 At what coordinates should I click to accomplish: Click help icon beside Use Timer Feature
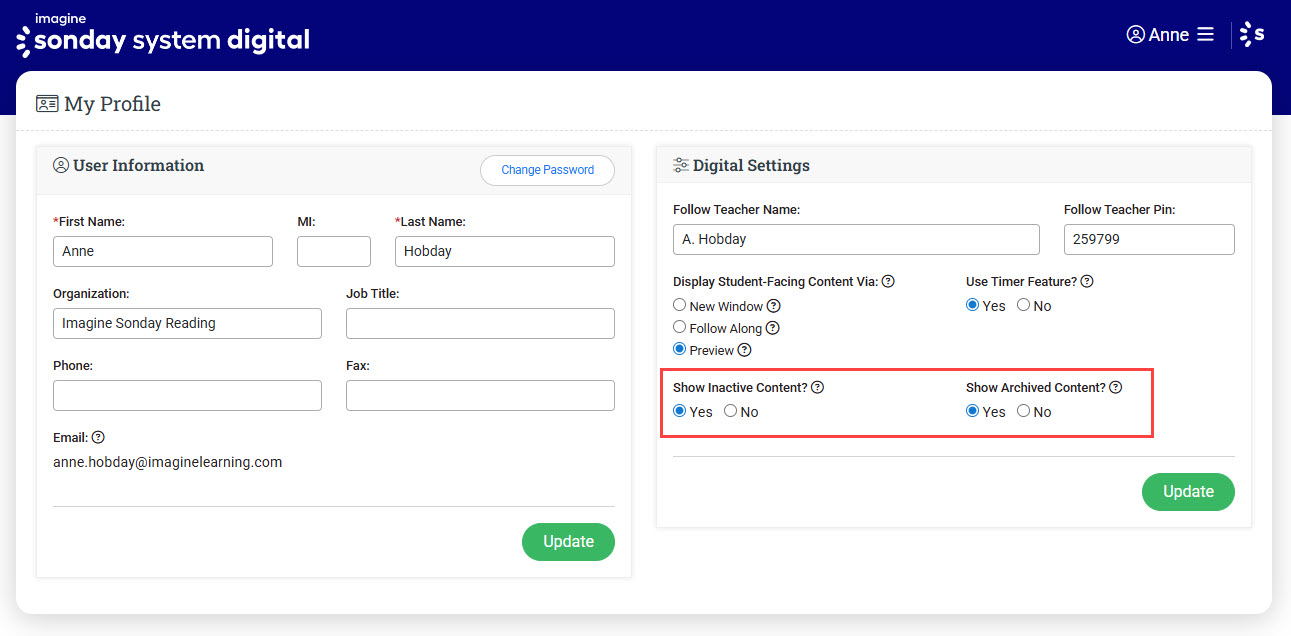click(1087, 282)
